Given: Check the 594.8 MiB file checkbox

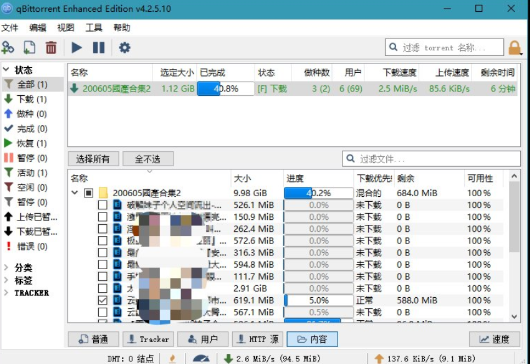Looking at the screenshot, I should (x=102, y=265).
